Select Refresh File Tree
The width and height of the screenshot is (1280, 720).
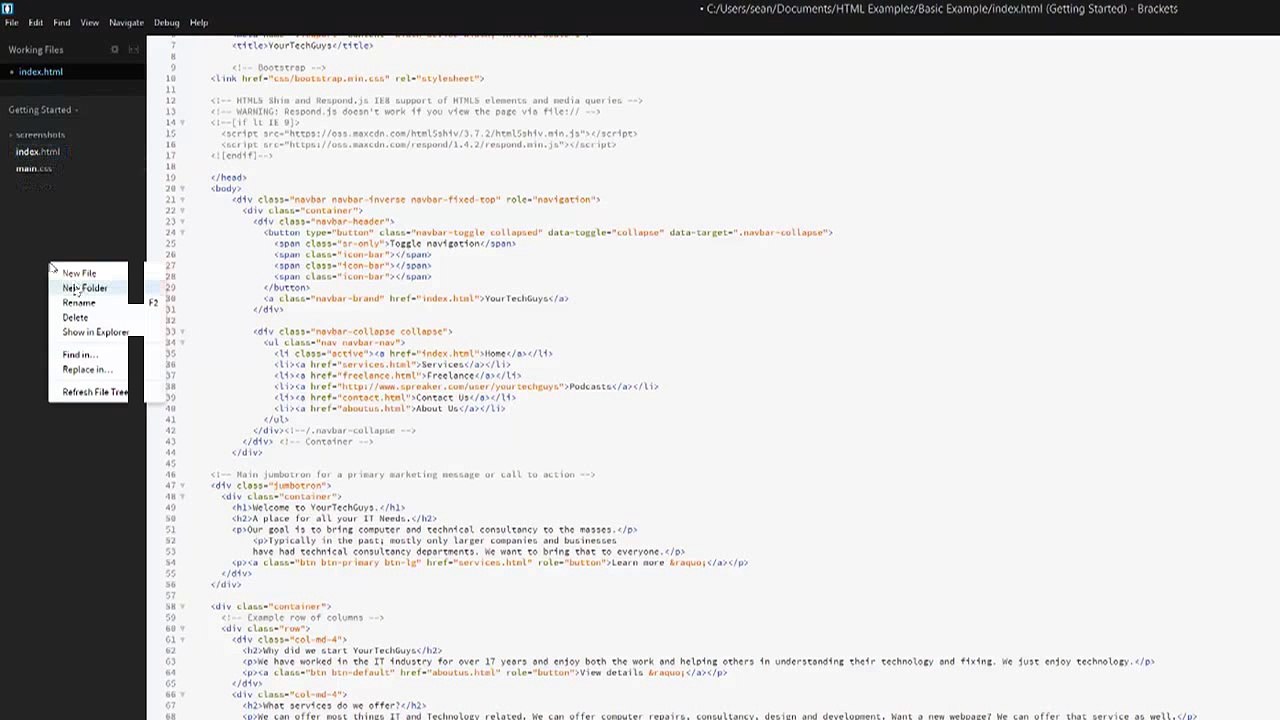click(x=95, y=392)
